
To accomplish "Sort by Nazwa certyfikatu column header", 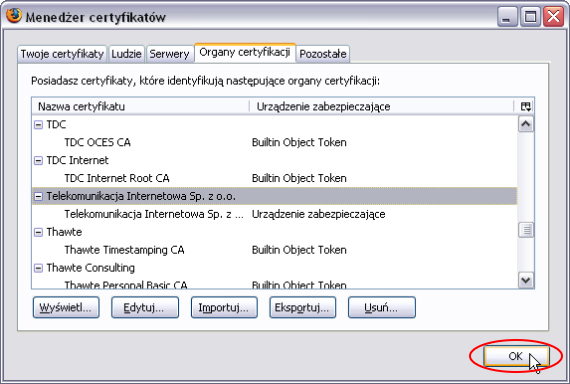I will [140, 107].
